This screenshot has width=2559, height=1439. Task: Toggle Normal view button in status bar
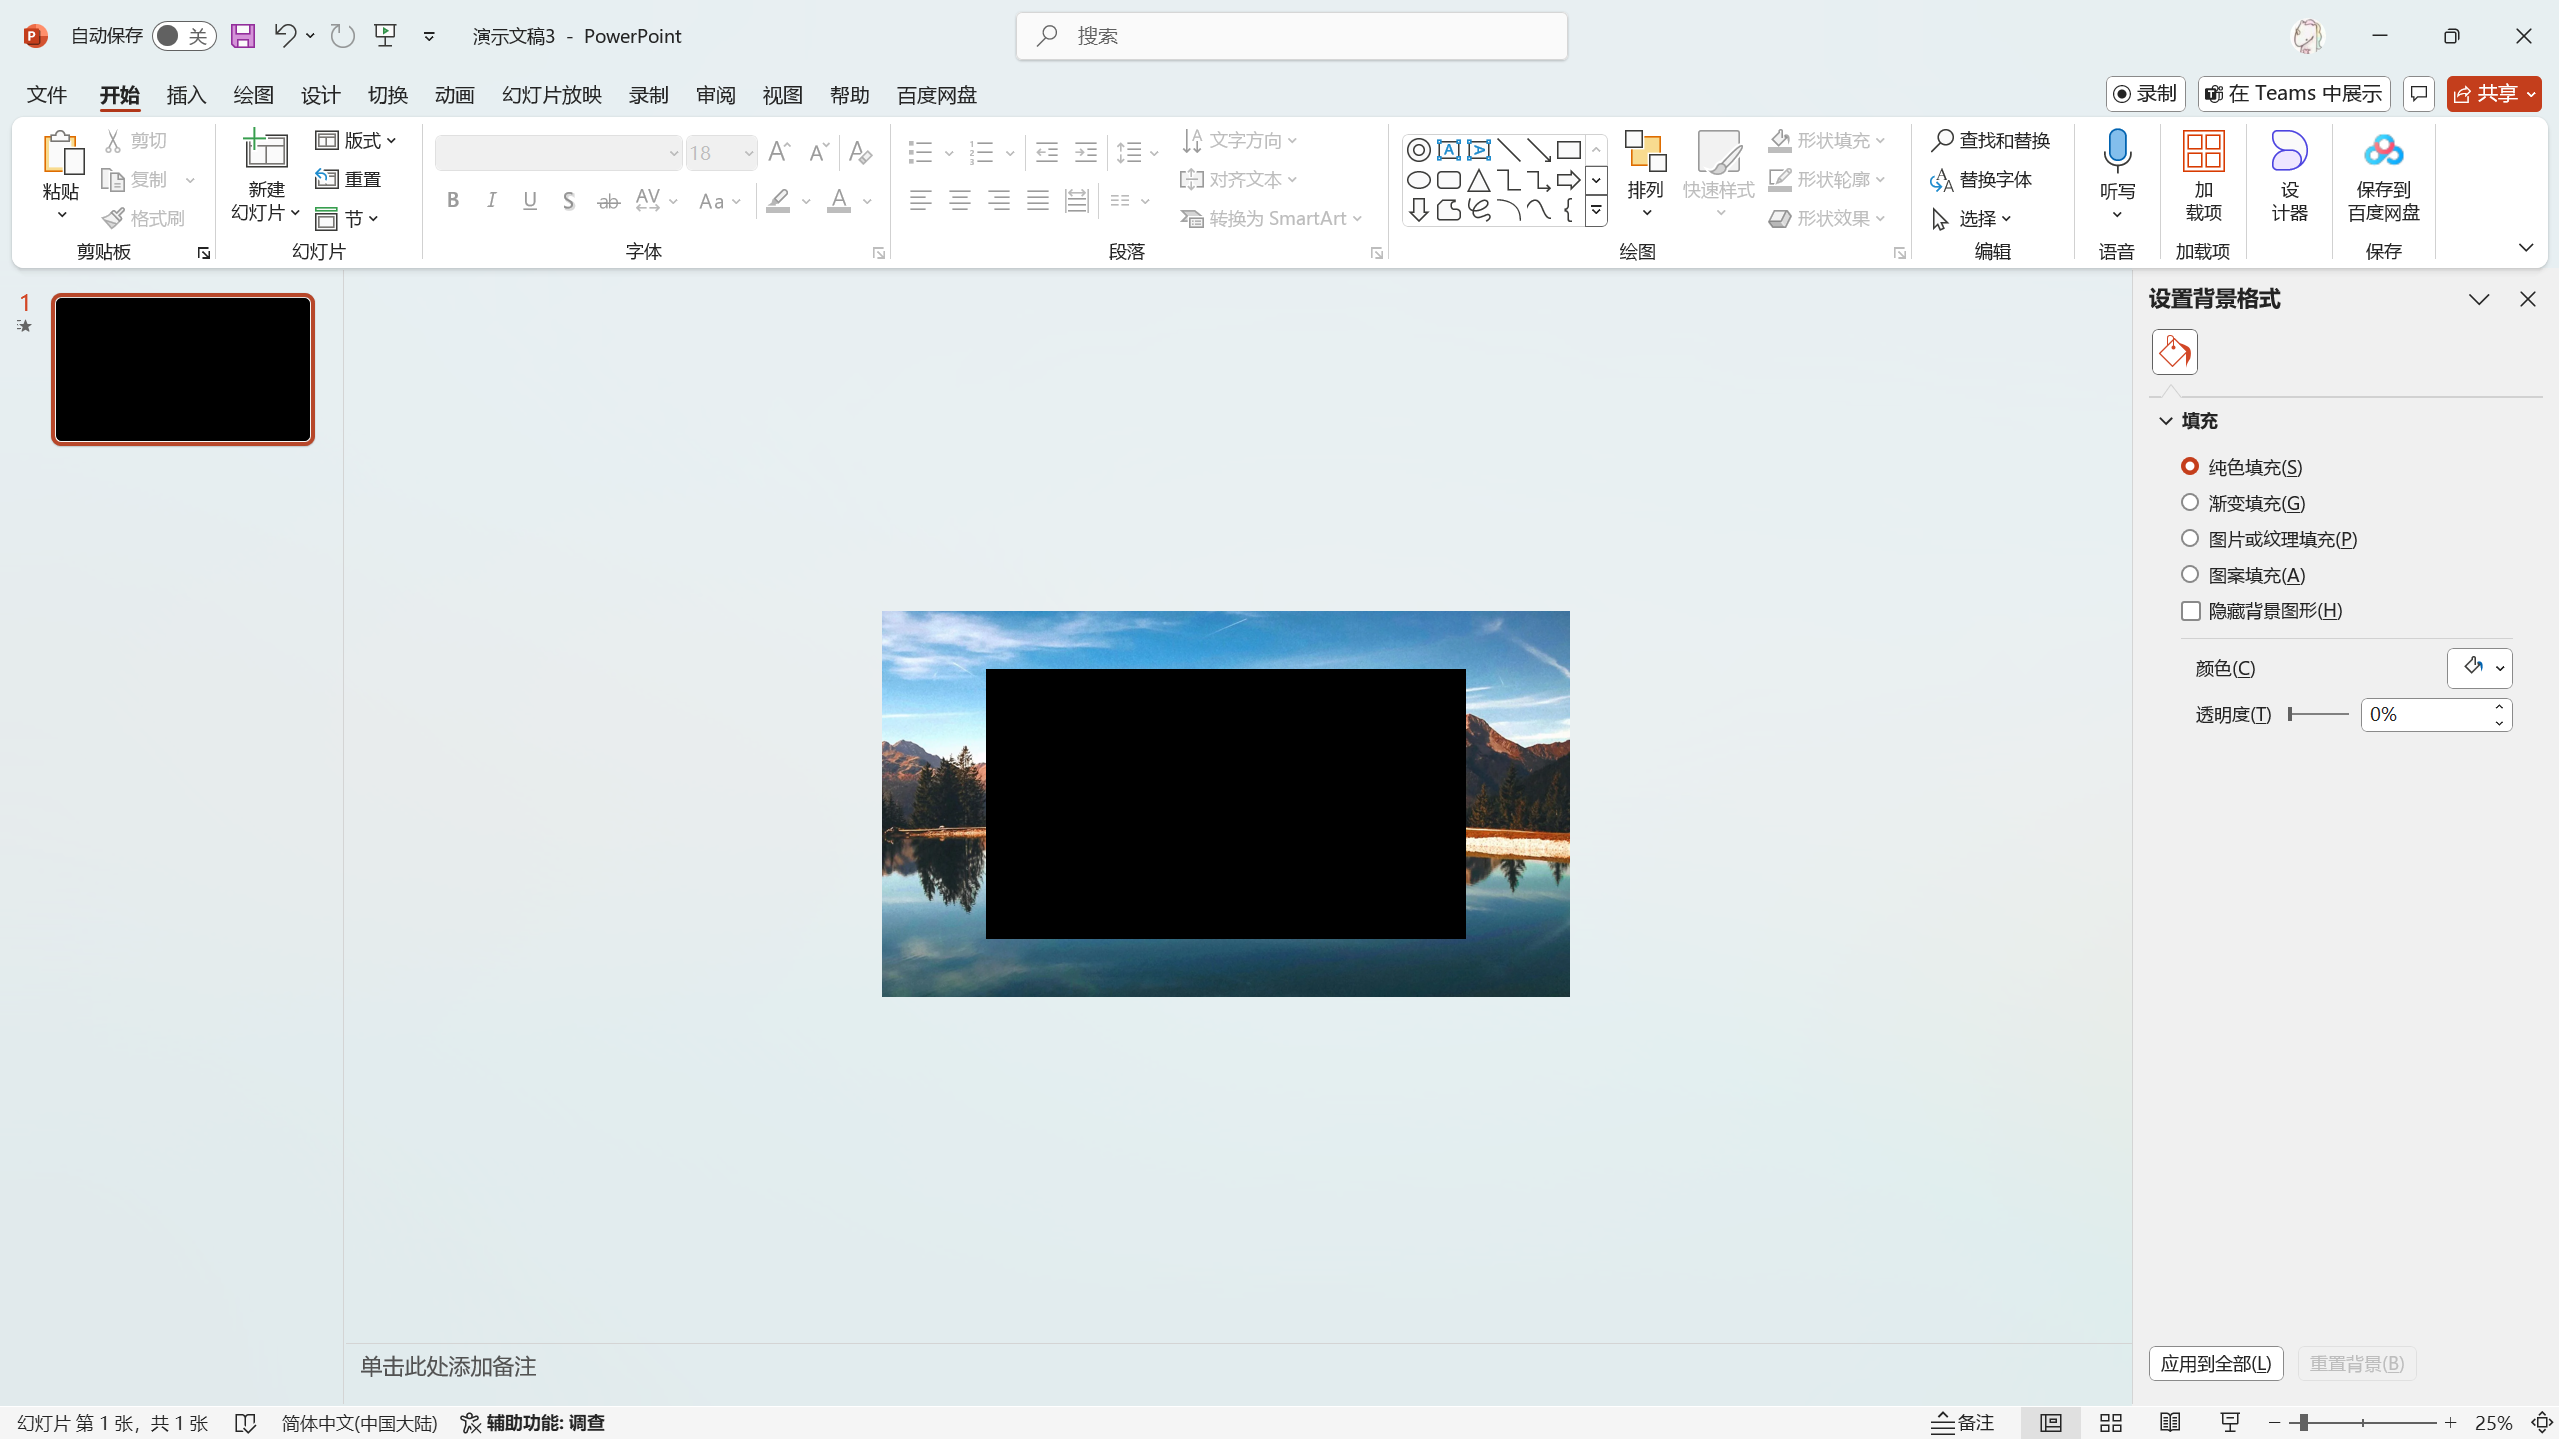[2050, 1422]
